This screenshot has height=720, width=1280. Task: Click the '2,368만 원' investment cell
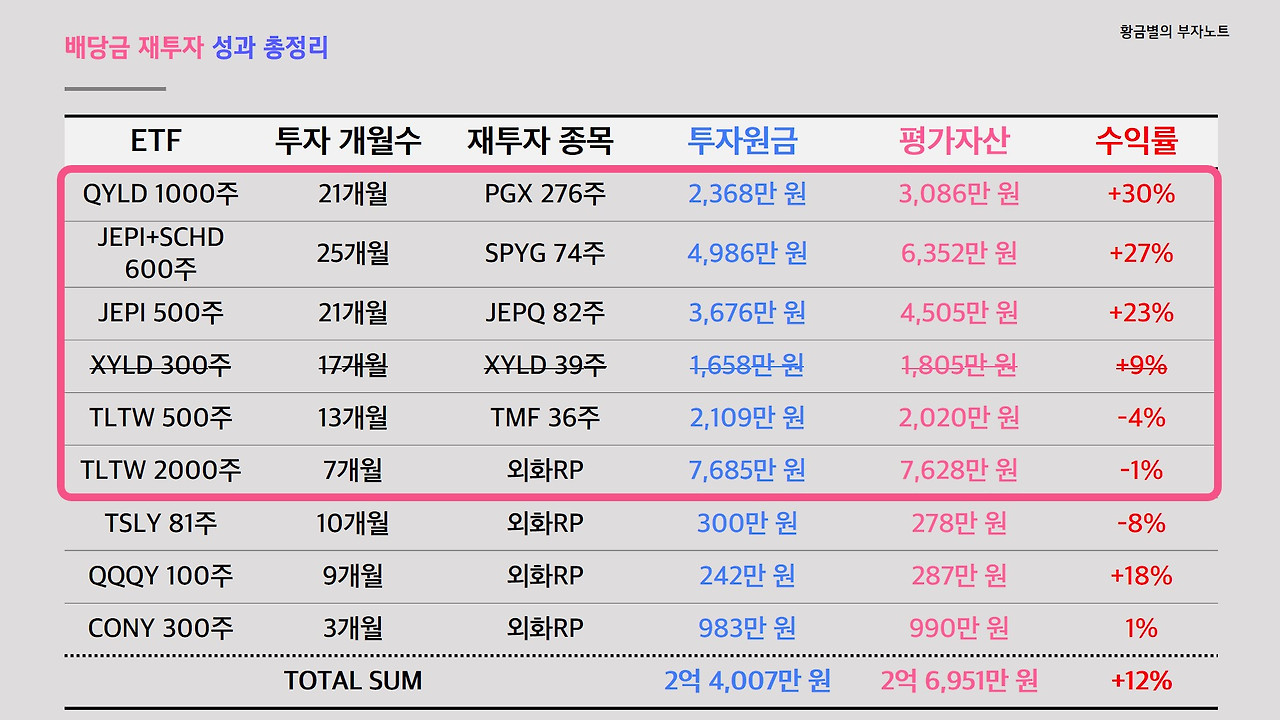tap(747, 193)
